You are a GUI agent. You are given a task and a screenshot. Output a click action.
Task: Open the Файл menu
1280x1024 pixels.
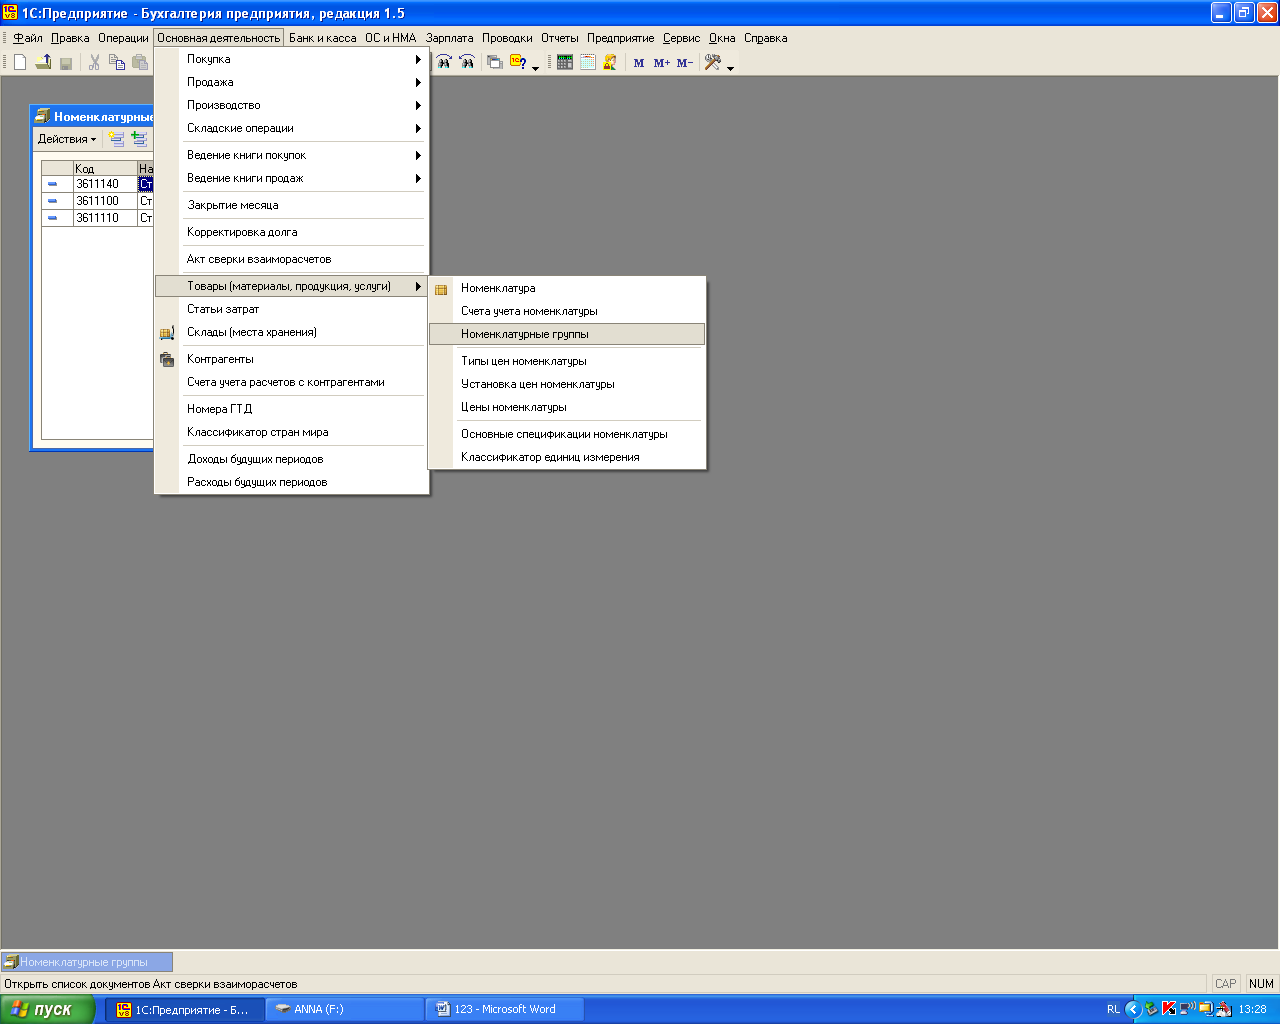click(x=27, y=38)
